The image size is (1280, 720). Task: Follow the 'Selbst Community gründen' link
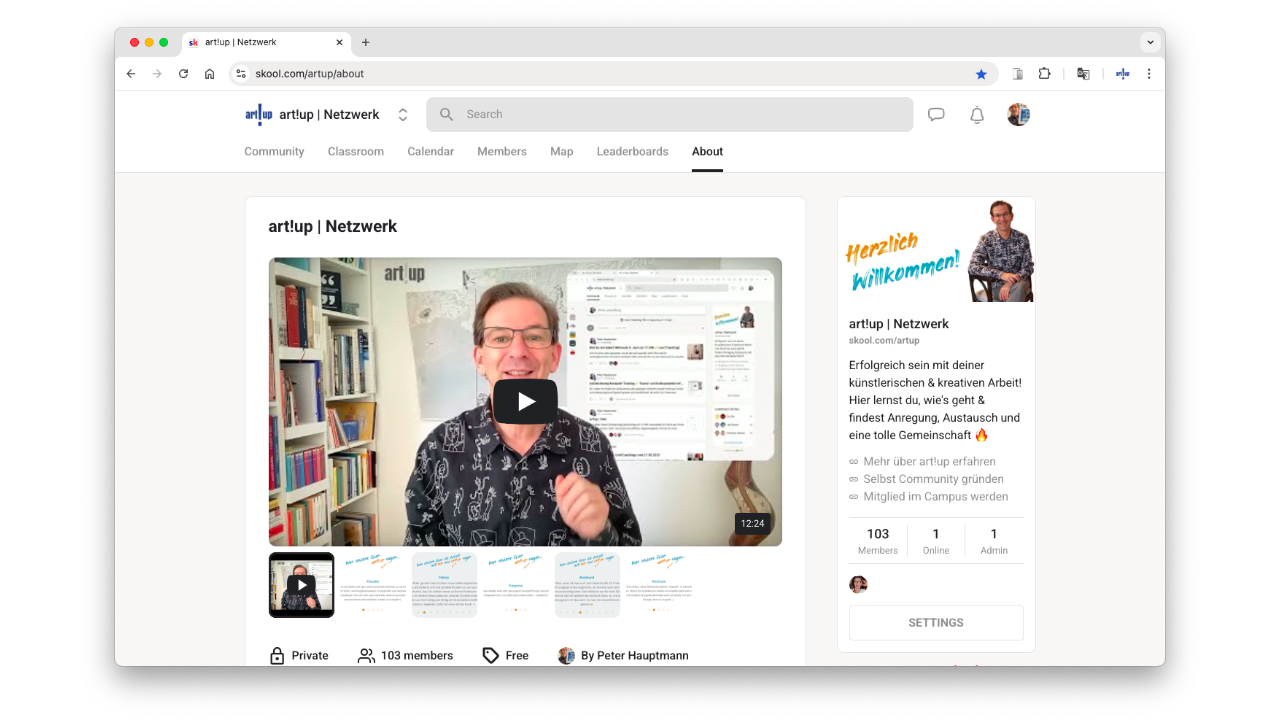click(933, 479)
